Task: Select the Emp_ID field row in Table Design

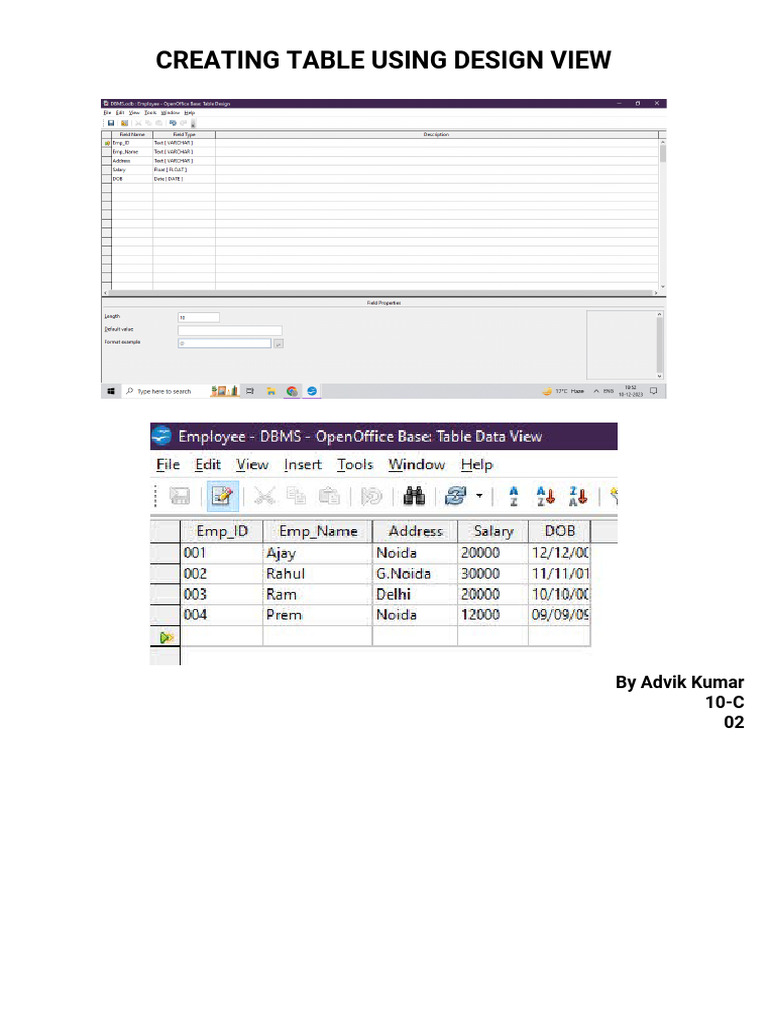Action: [x=380, y=142]
